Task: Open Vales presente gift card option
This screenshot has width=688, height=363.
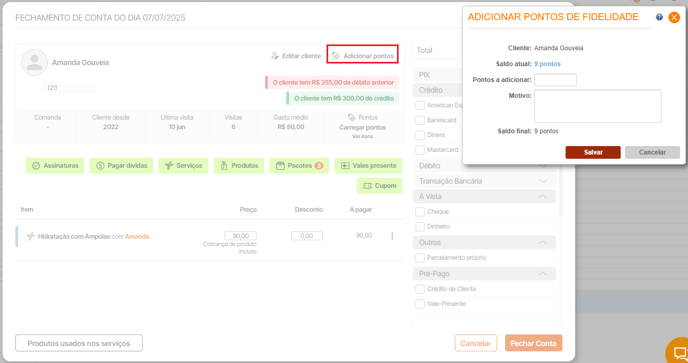Action: [368, 165]
